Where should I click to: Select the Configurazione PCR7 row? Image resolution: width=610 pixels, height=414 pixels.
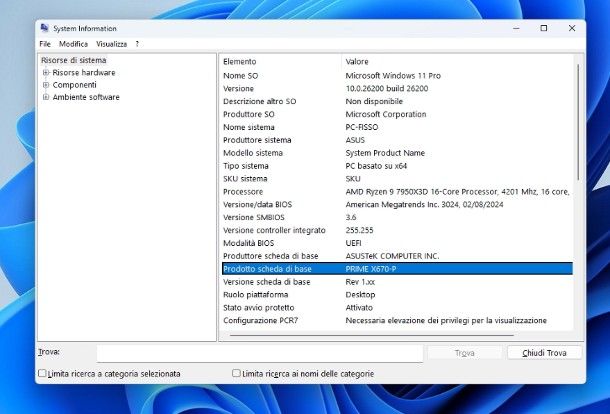(397, 320)
